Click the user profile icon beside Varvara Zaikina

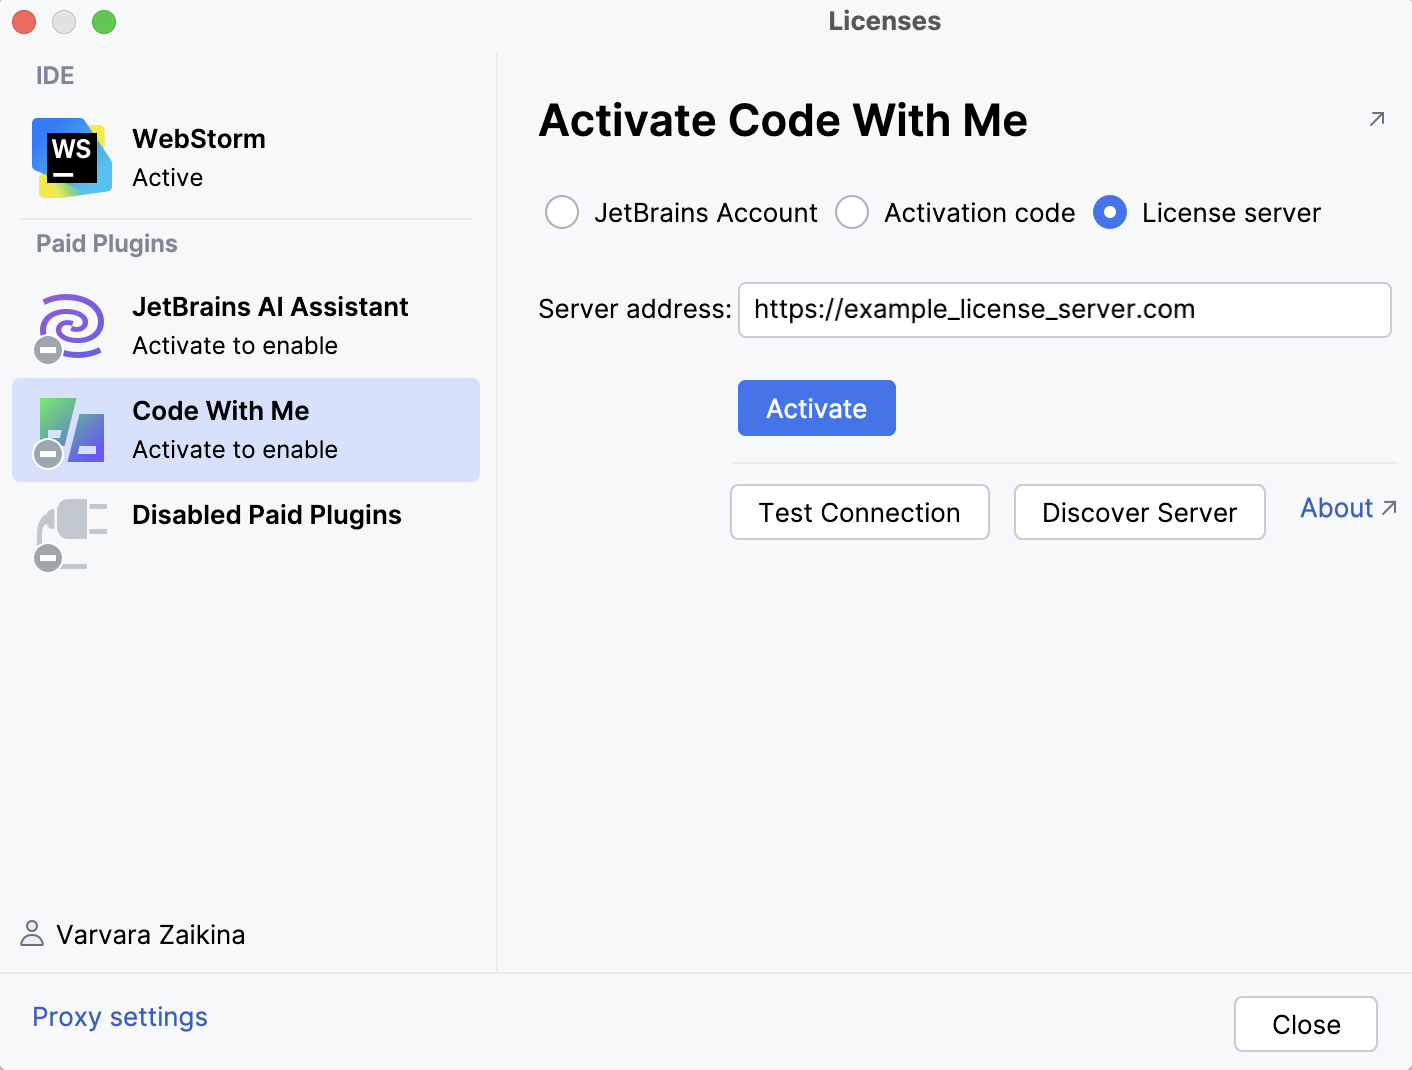32,933
